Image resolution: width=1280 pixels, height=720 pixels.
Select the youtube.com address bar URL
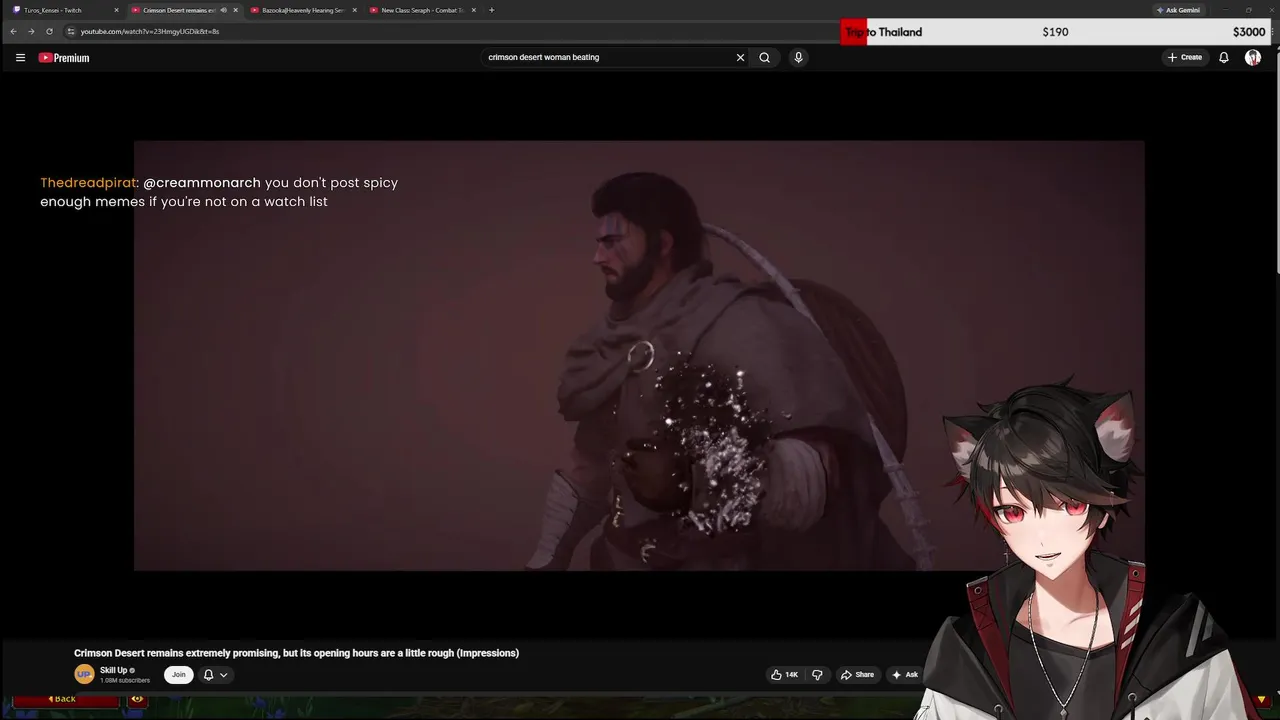point(150,31)
